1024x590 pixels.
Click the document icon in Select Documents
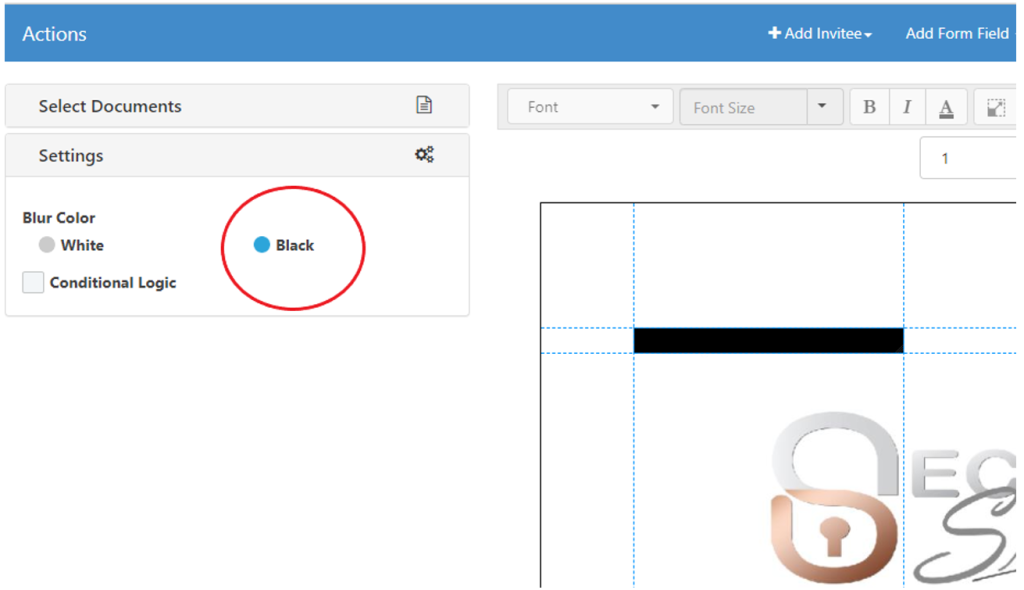pyautogui.click(x=424, y=105)
